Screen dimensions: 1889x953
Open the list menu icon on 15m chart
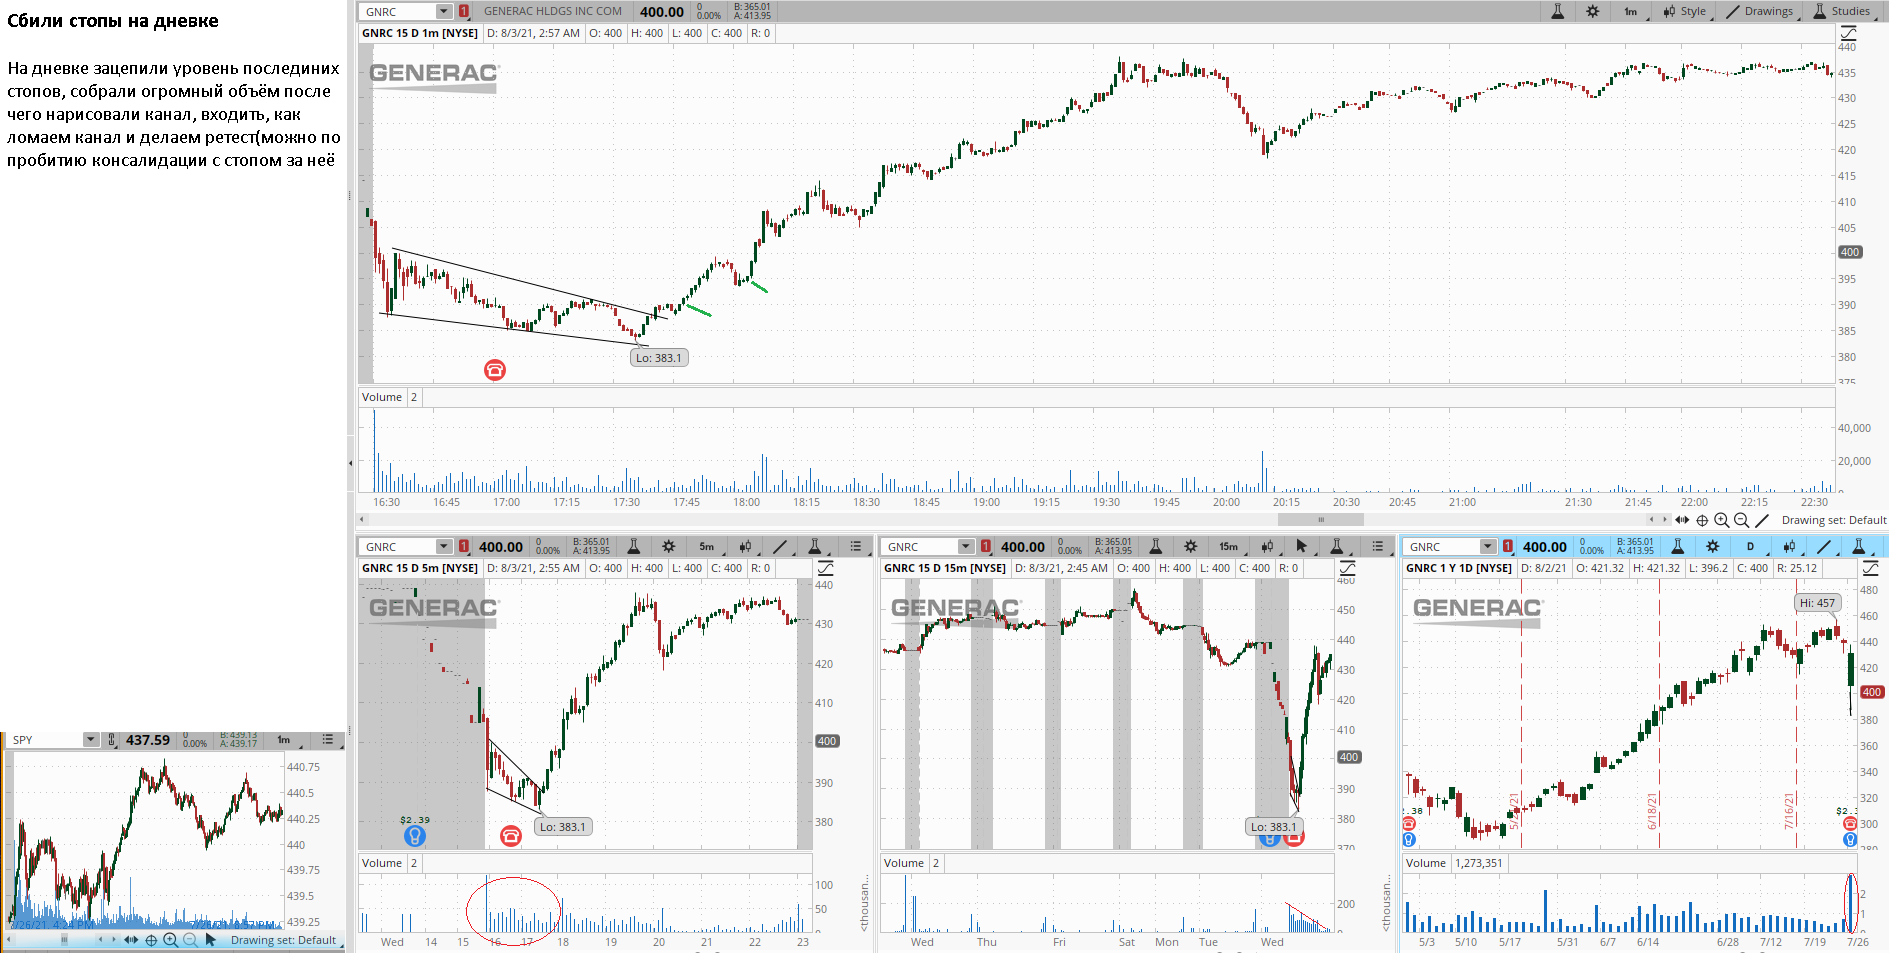(1378, 547)
